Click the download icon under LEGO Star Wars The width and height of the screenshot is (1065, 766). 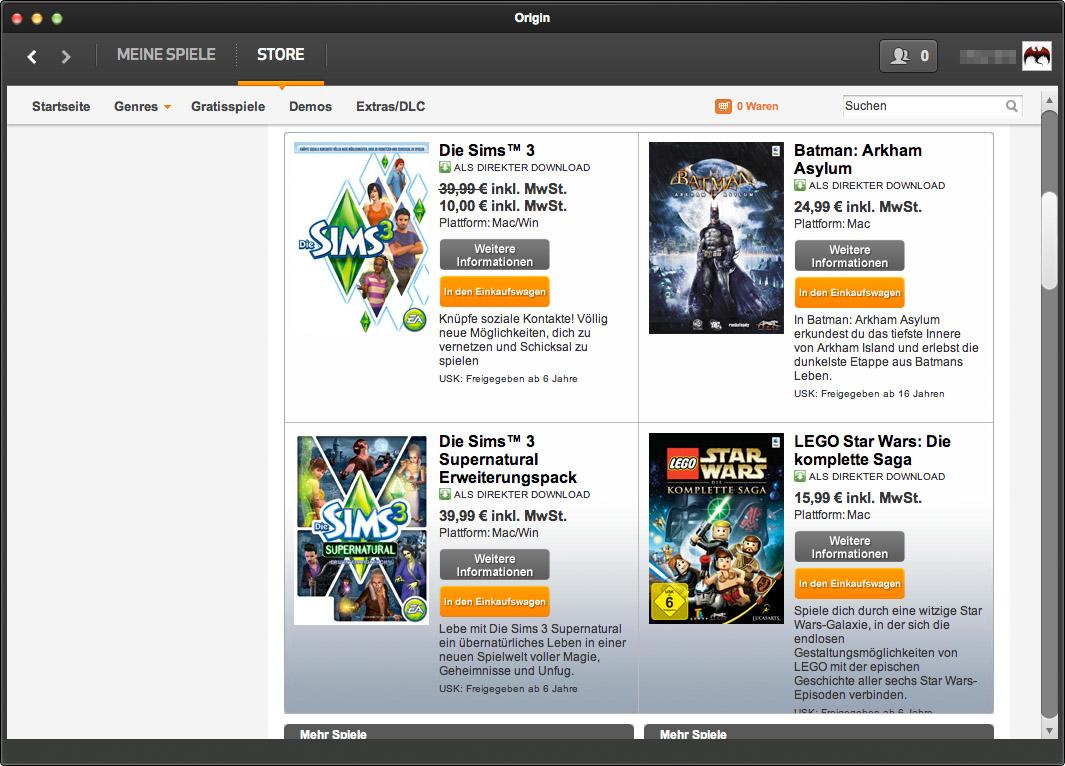click(x=800, y=477)
